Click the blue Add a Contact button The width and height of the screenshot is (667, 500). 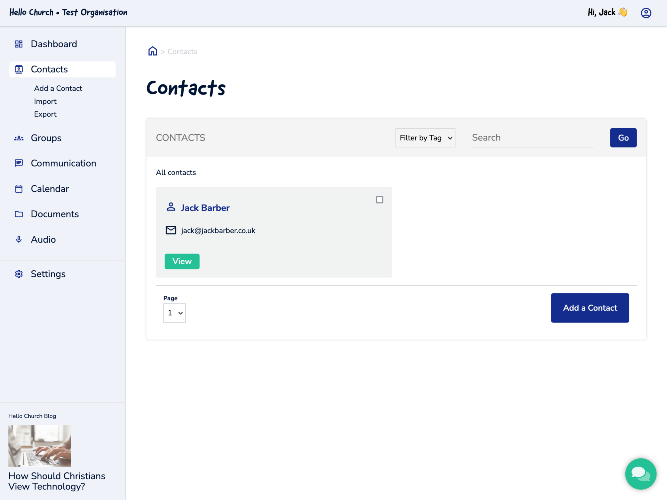590,308
